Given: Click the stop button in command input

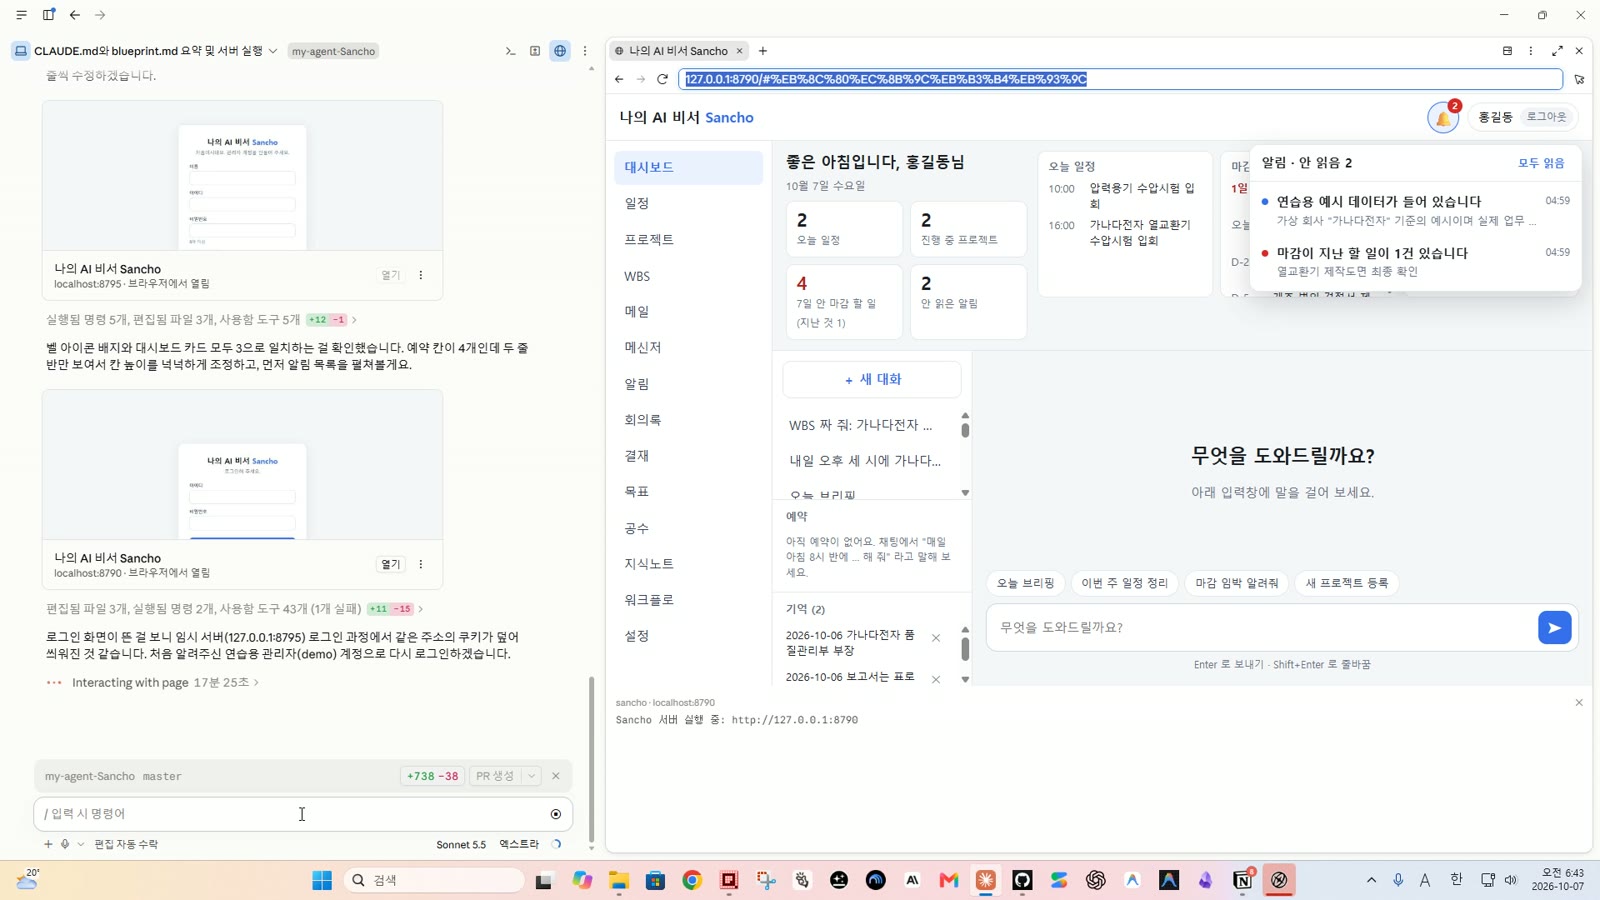Looking at the screenshot, I should coord(556,814).
